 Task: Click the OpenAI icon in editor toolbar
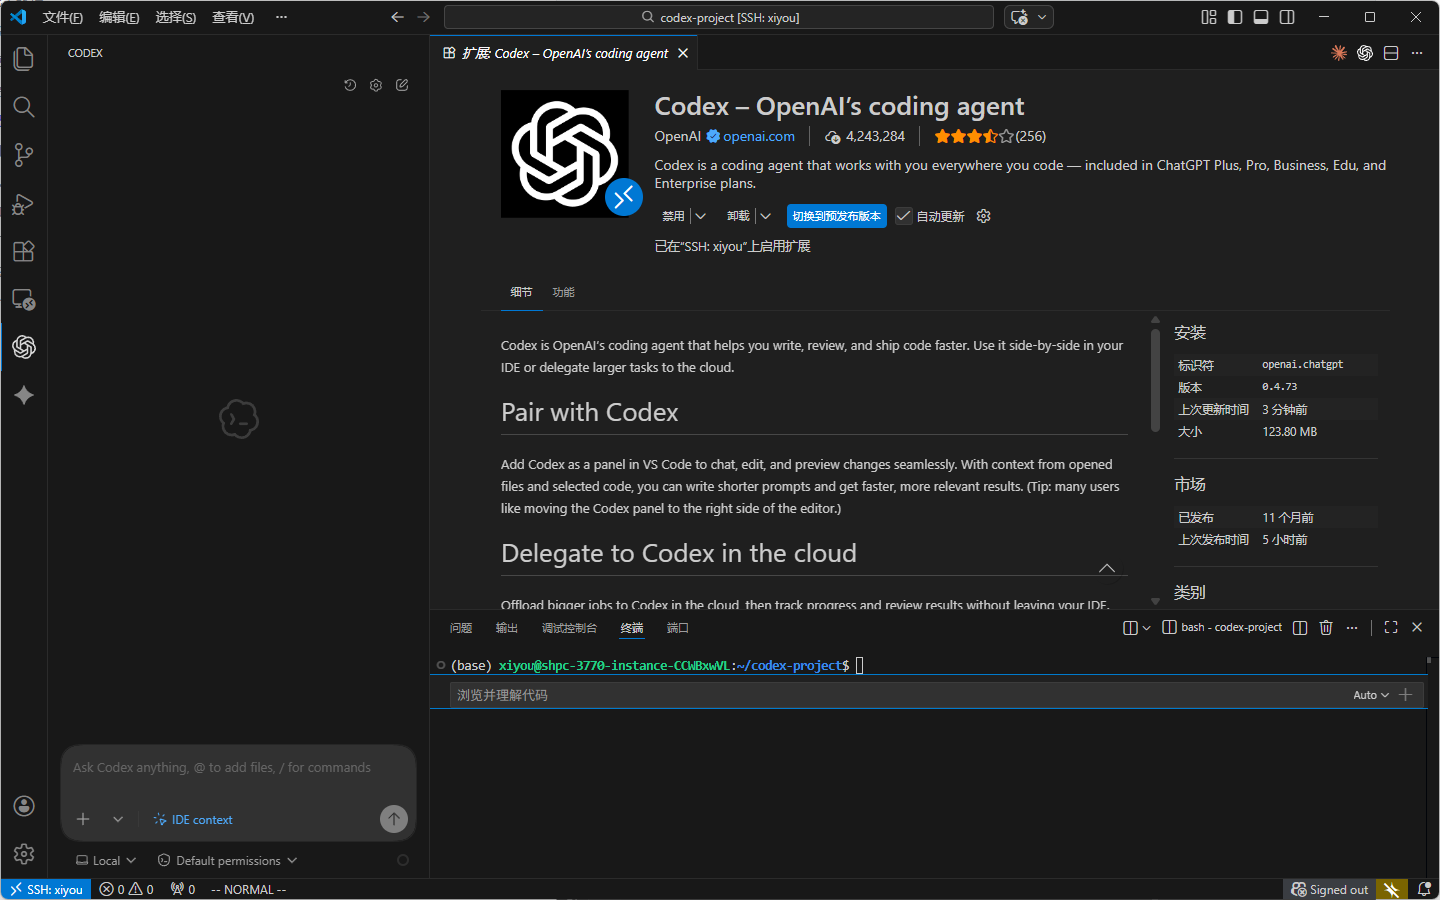click(x=1365, y=53)
